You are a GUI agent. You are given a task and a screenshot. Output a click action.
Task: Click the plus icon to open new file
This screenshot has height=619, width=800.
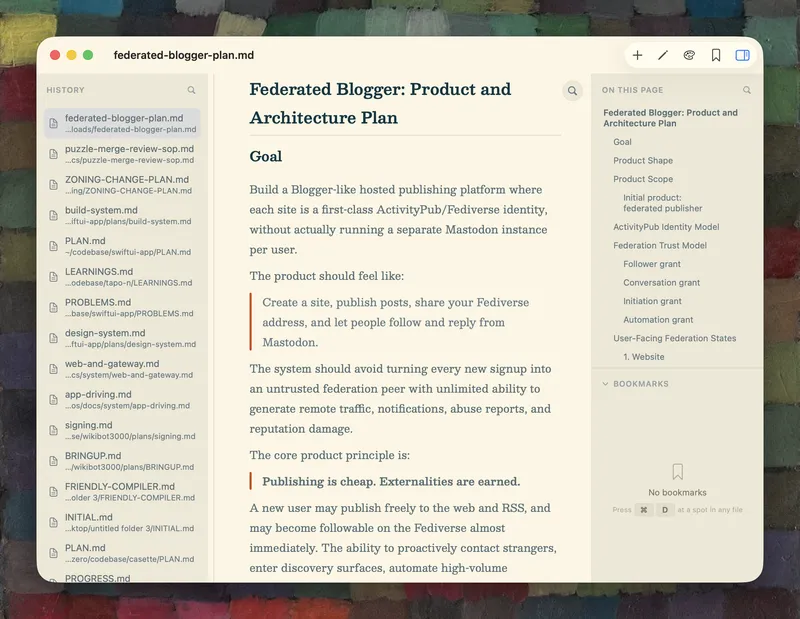pyautogui.click(x=637, y=55)
